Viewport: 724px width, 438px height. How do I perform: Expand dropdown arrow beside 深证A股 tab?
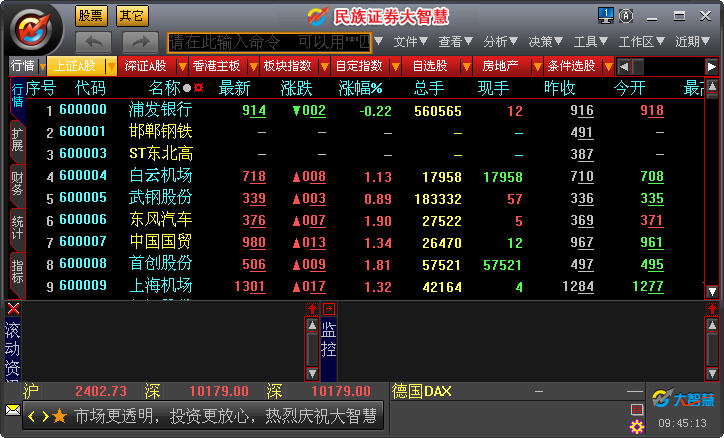click(x=182, y=66)
